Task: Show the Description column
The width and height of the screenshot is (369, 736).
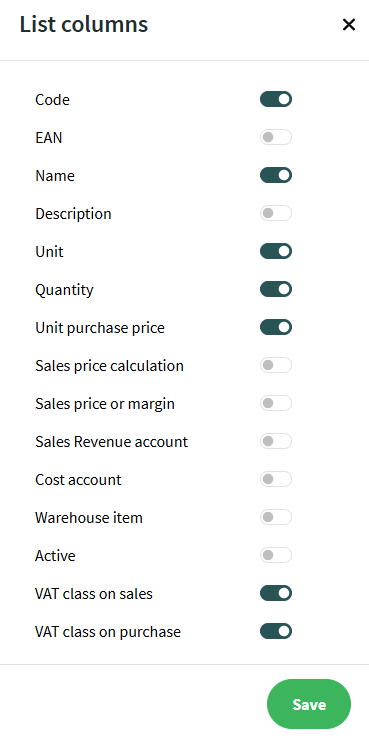Action: [276, 214]
